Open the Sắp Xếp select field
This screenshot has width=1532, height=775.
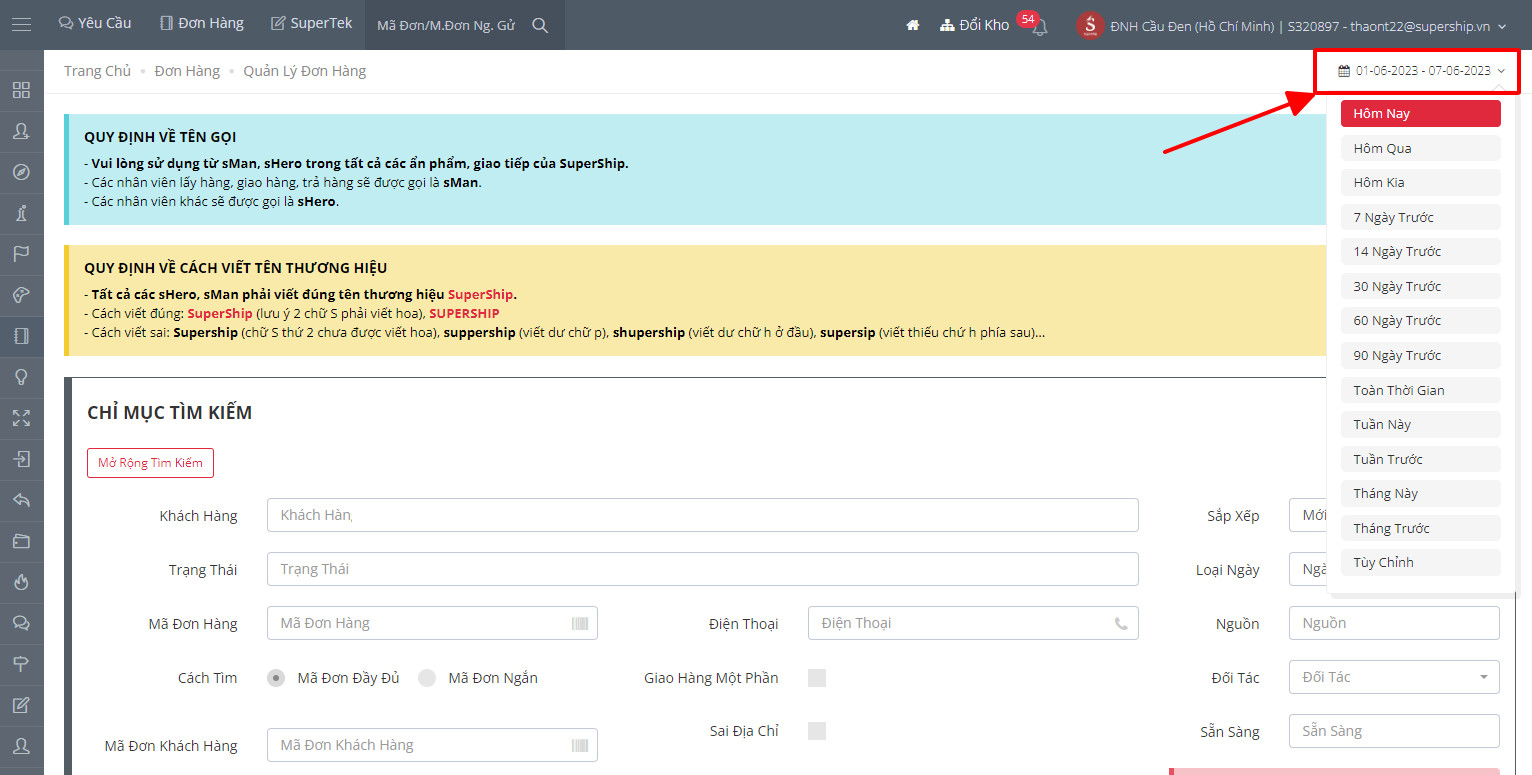point(1308,515)
